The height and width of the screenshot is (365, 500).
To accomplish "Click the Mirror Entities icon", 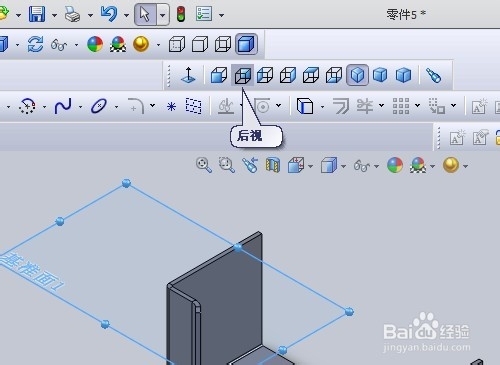I will [x=364, y=106].
